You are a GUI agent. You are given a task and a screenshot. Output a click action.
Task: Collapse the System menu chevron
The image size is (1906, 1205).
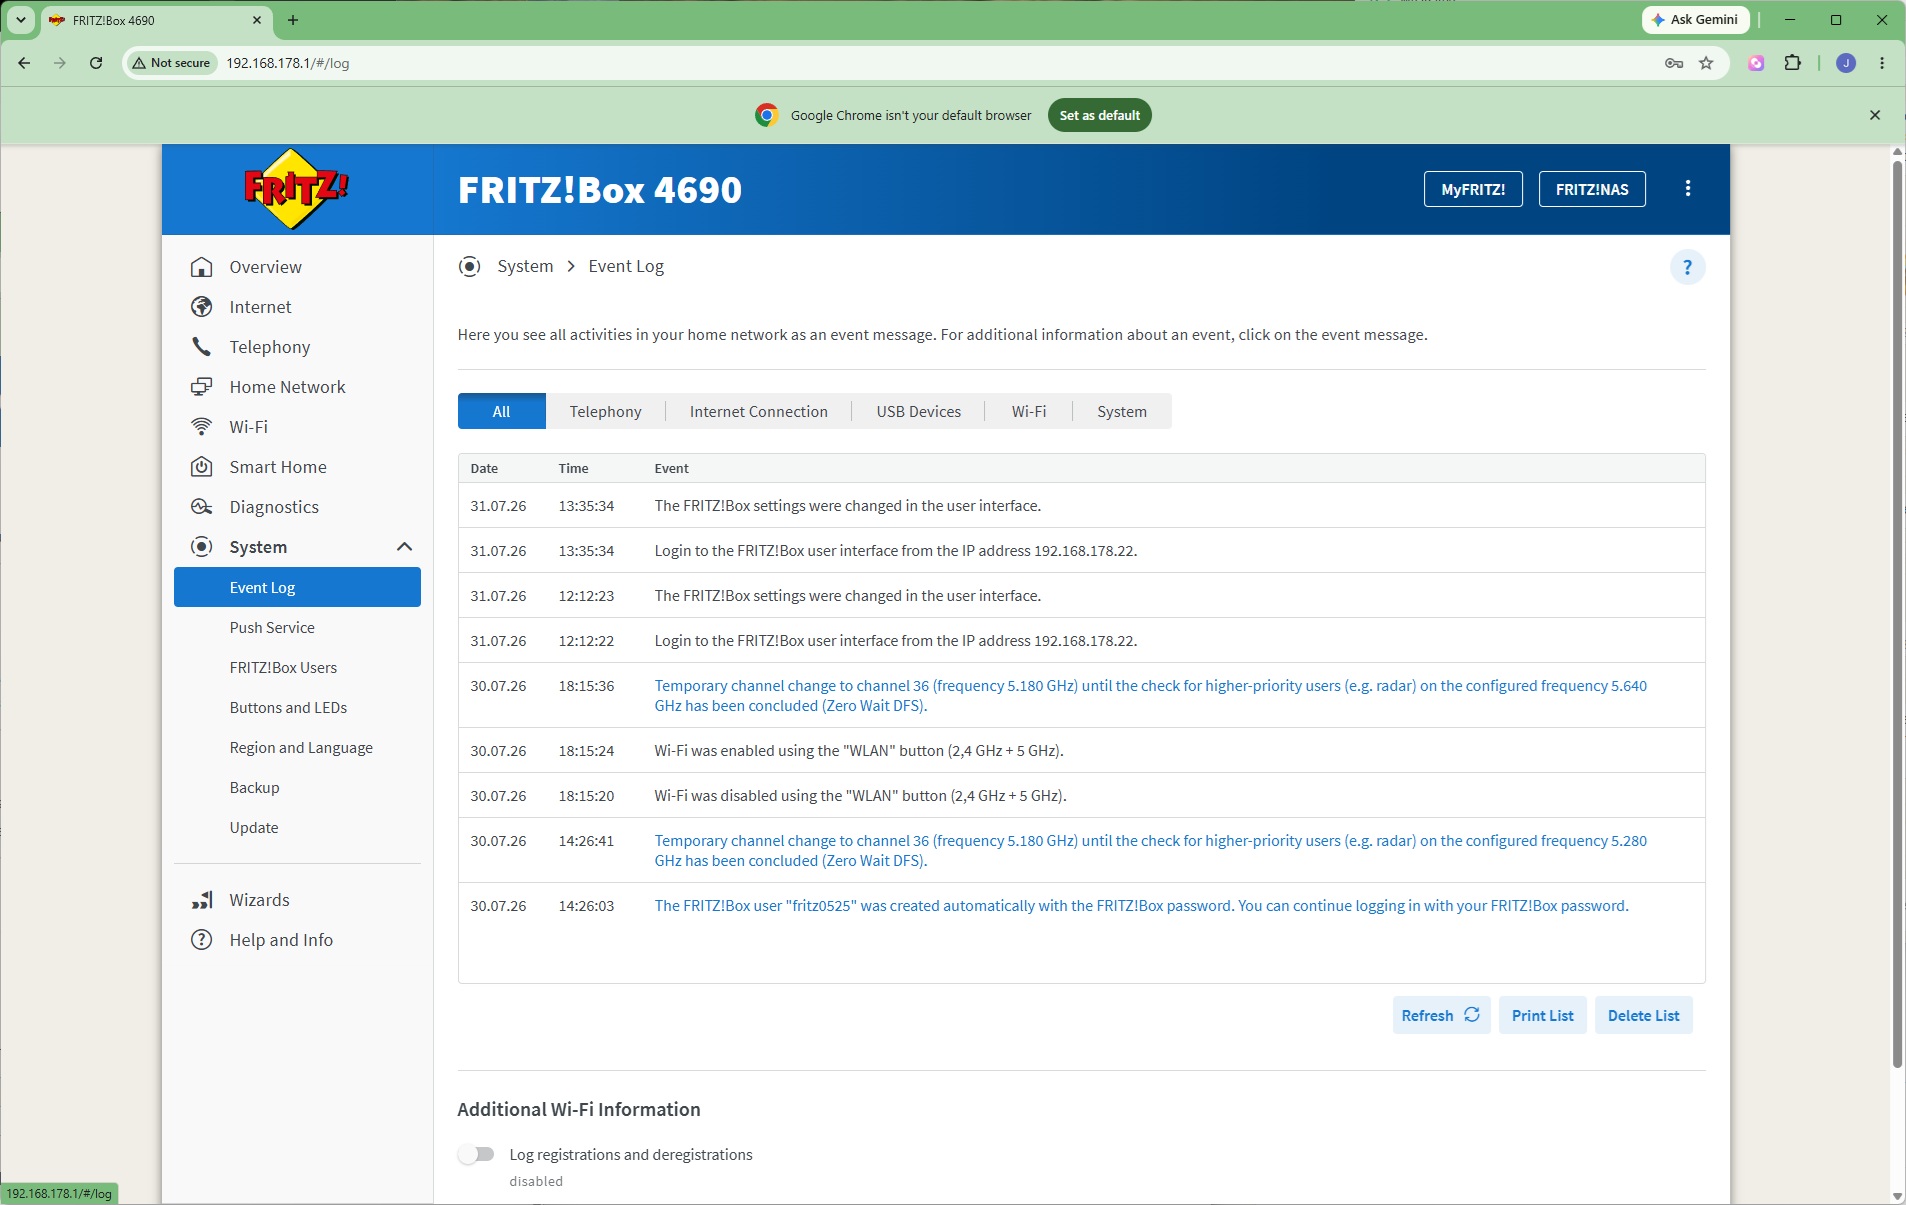pyautogui.click(x=404, y=547)
